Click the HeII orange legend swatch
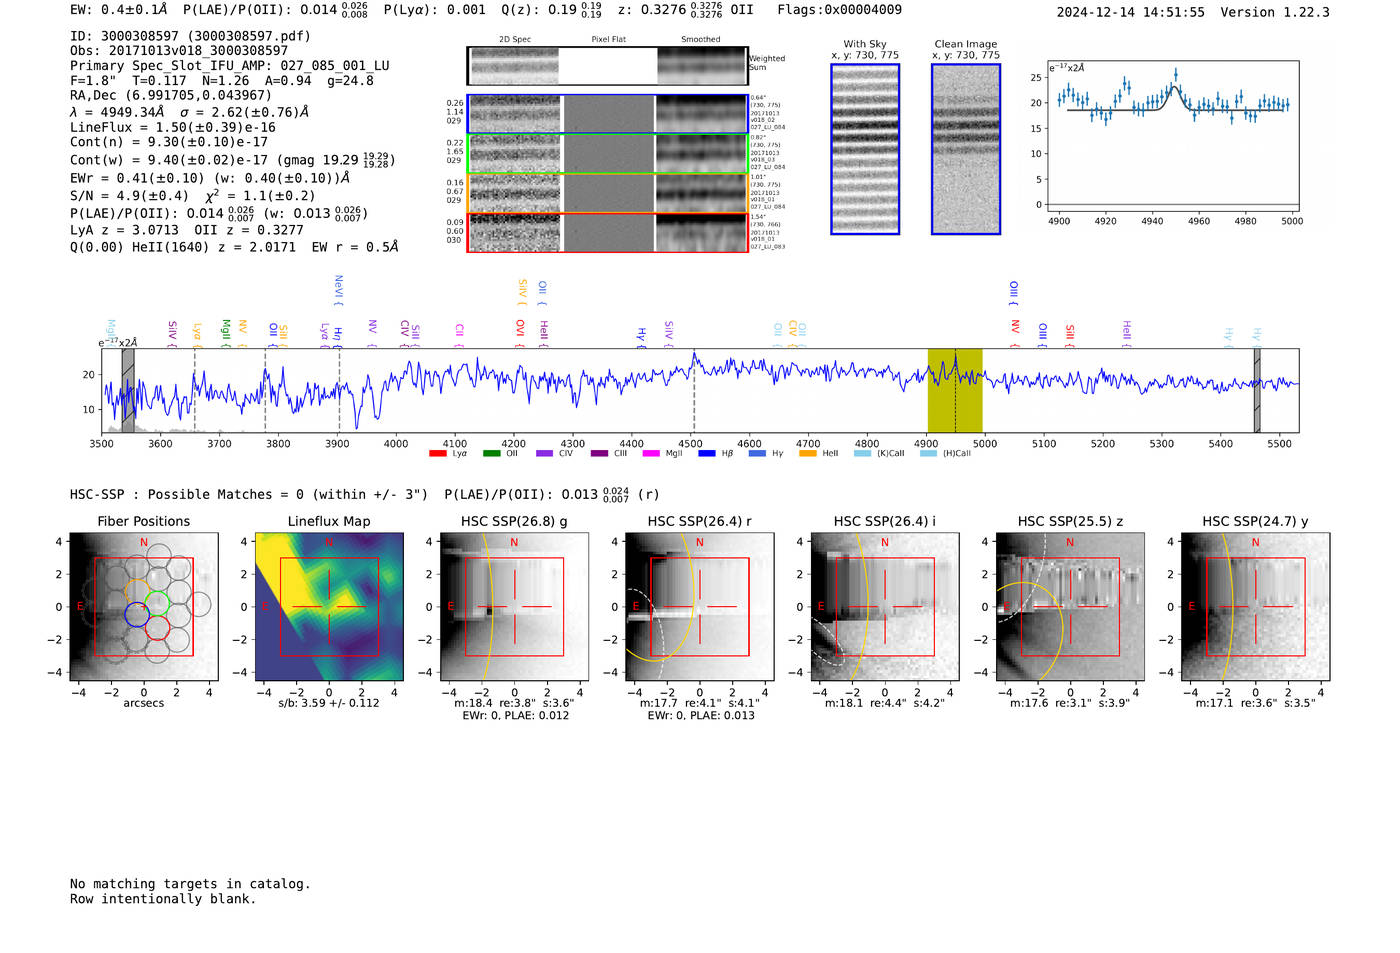This screenshot has height=953, width=1400. tap(808, 453)
